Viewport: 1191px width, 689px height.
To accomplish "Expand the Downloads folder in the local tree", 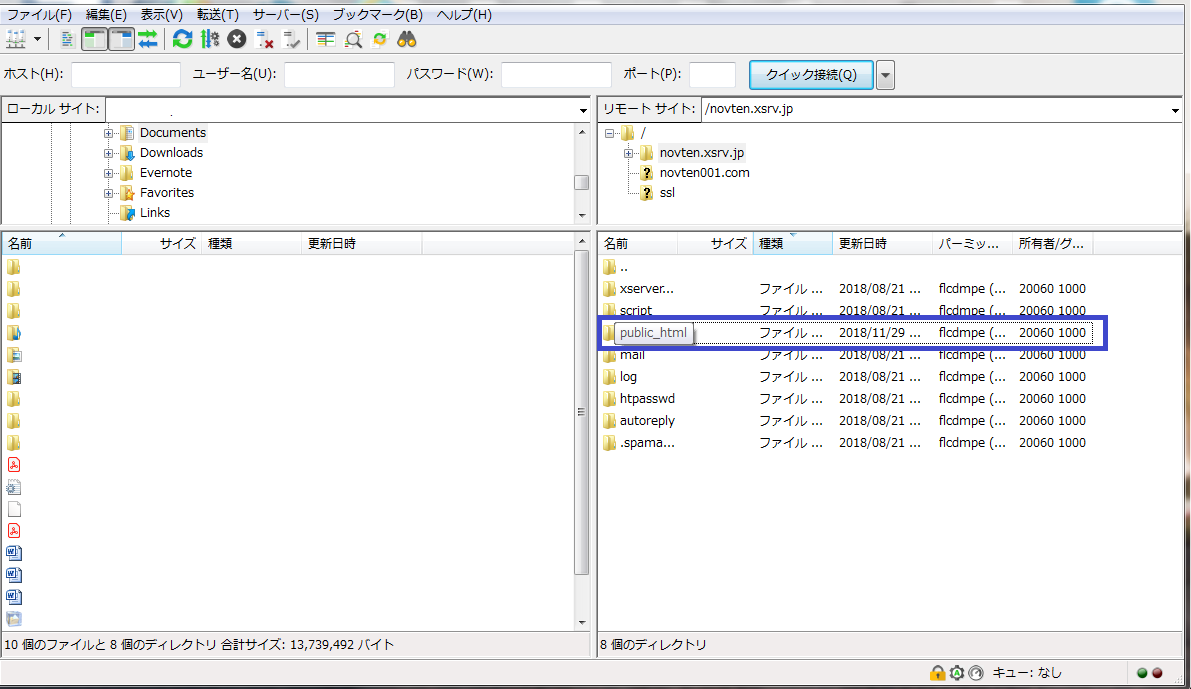I will (x=108, y=153).
